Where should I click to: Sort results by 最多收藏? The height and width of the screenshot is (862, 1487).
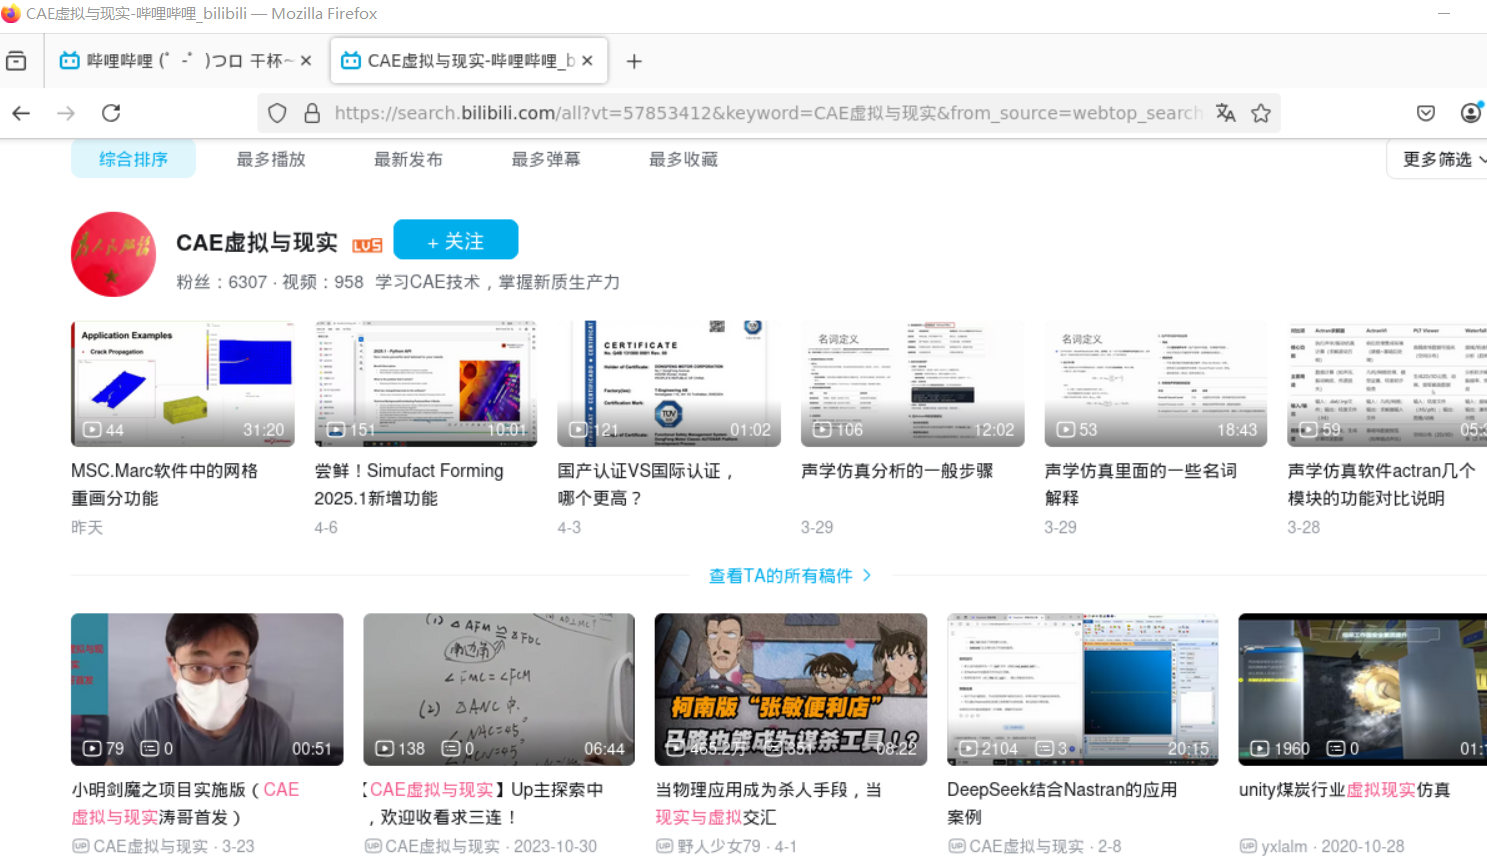coord(683,159)
